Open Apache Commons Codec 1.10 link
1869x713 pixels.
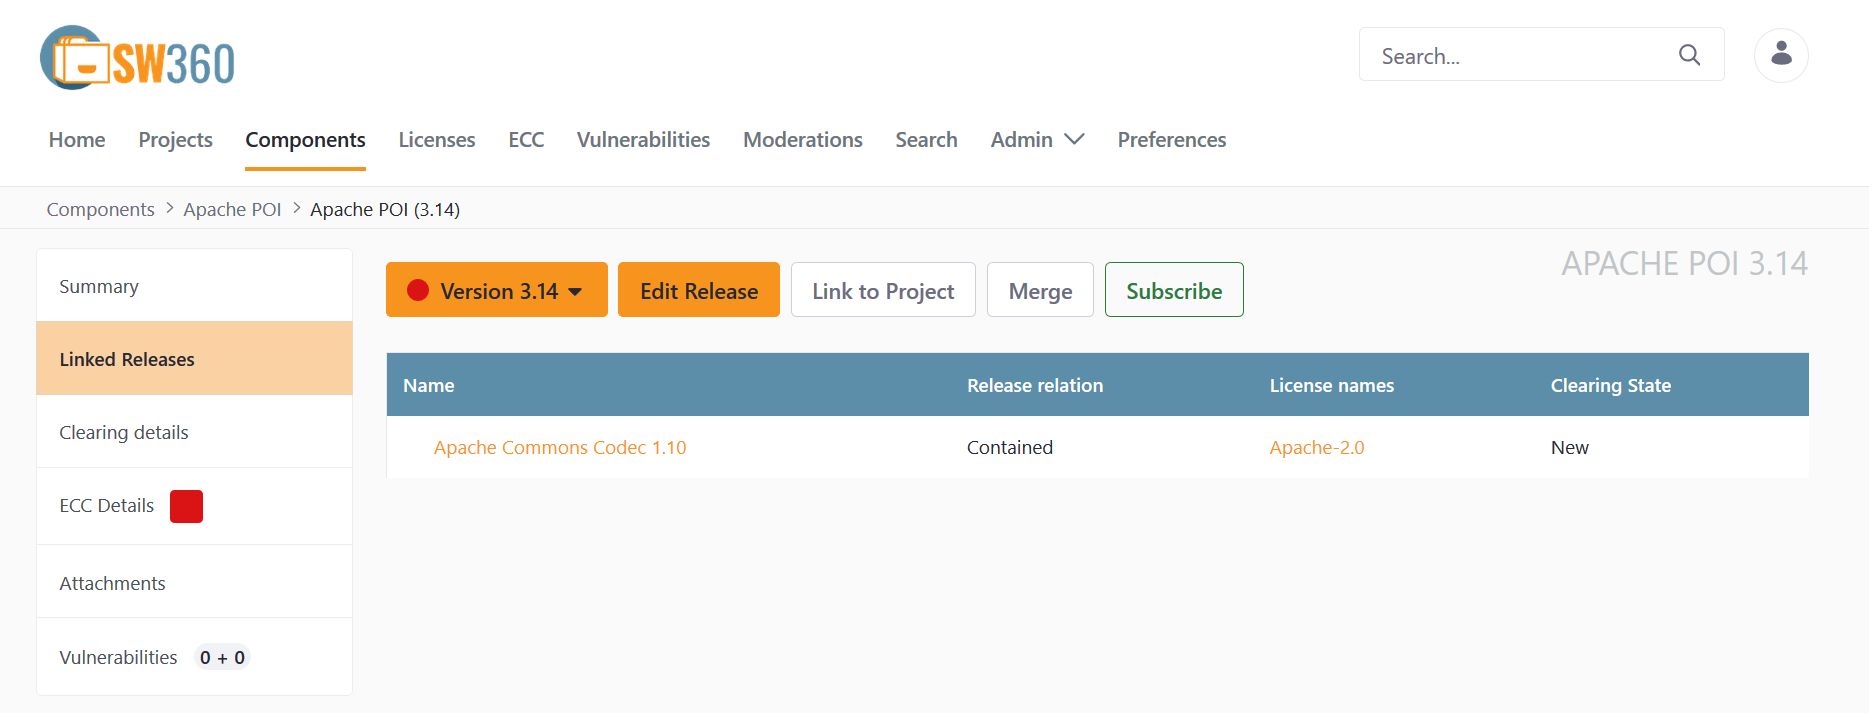tap(560, 447)
